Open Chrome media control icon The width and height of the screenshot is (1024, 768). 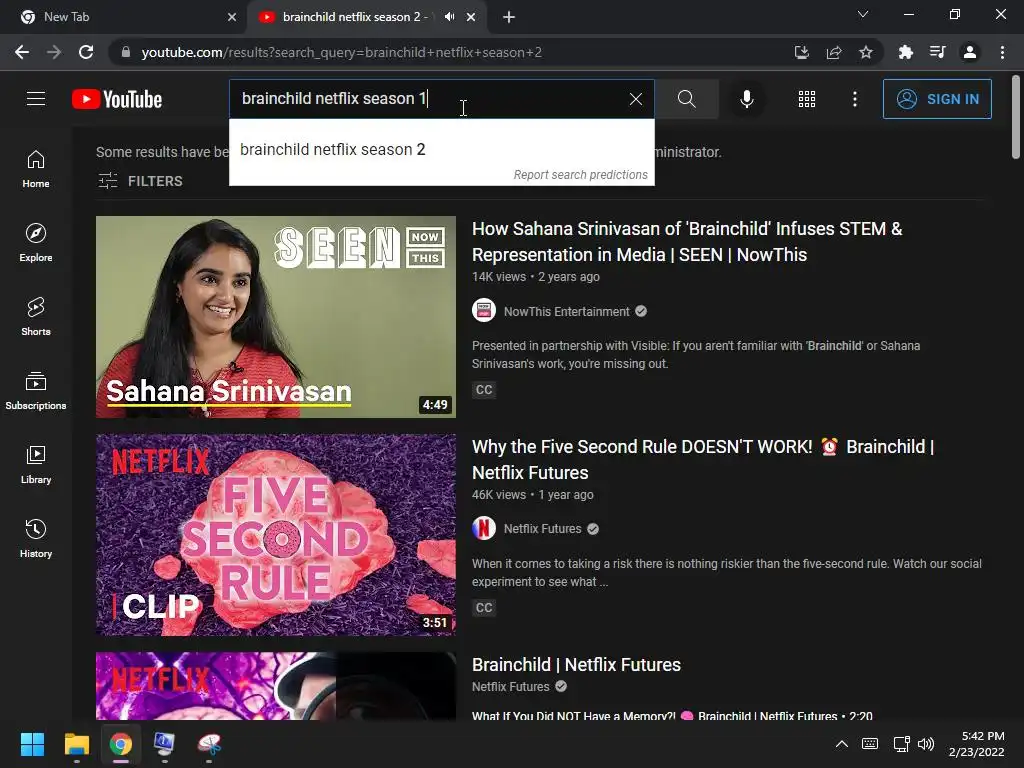tap(938, 52)
